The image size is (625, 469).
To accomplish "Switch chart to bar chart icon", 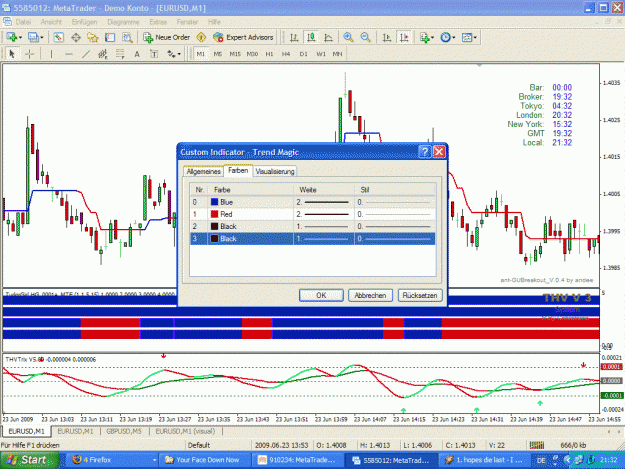I will [294, 37].
